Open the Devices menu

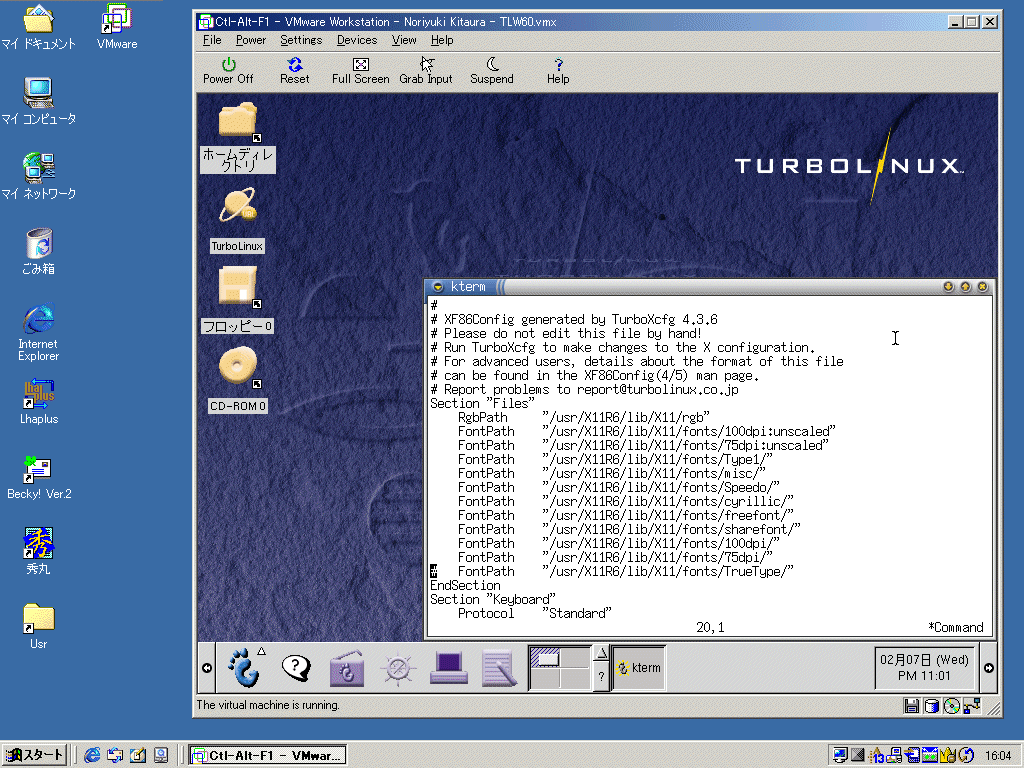357,40
